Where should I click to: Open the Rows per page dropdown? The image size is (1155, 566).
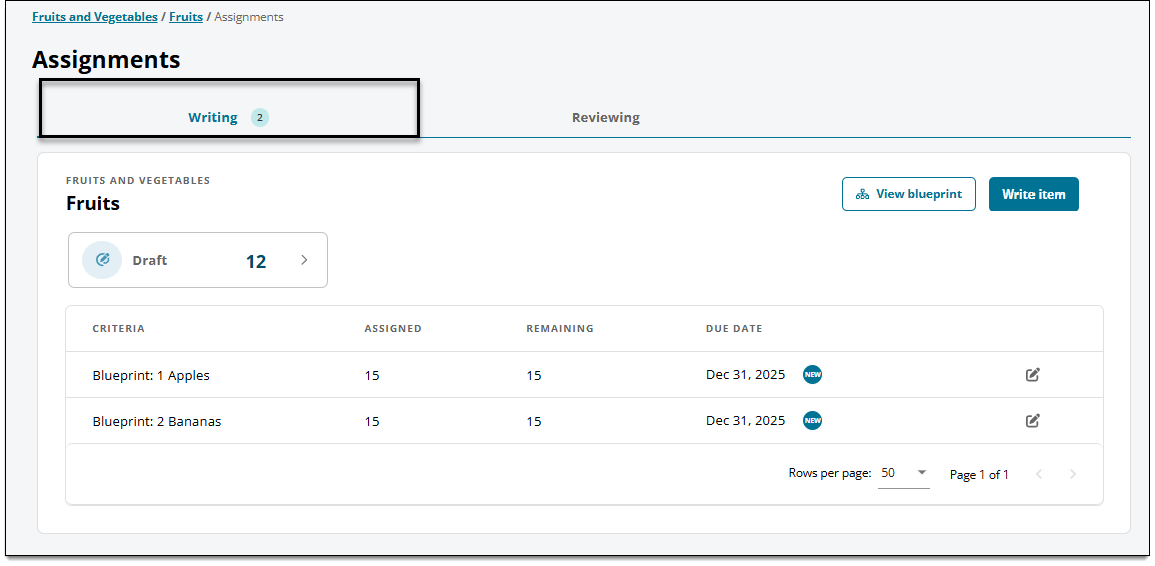pyautogui.click(x=904, y=473)
